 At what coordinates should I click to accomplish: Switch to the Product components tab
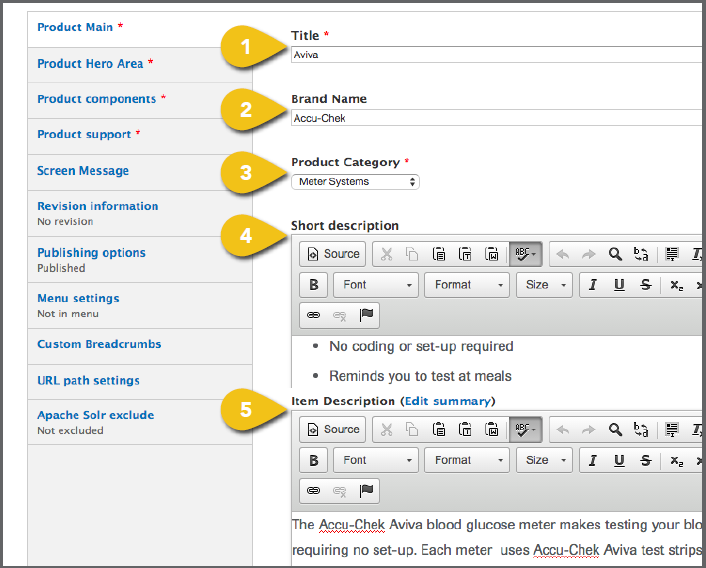point(140,100)
